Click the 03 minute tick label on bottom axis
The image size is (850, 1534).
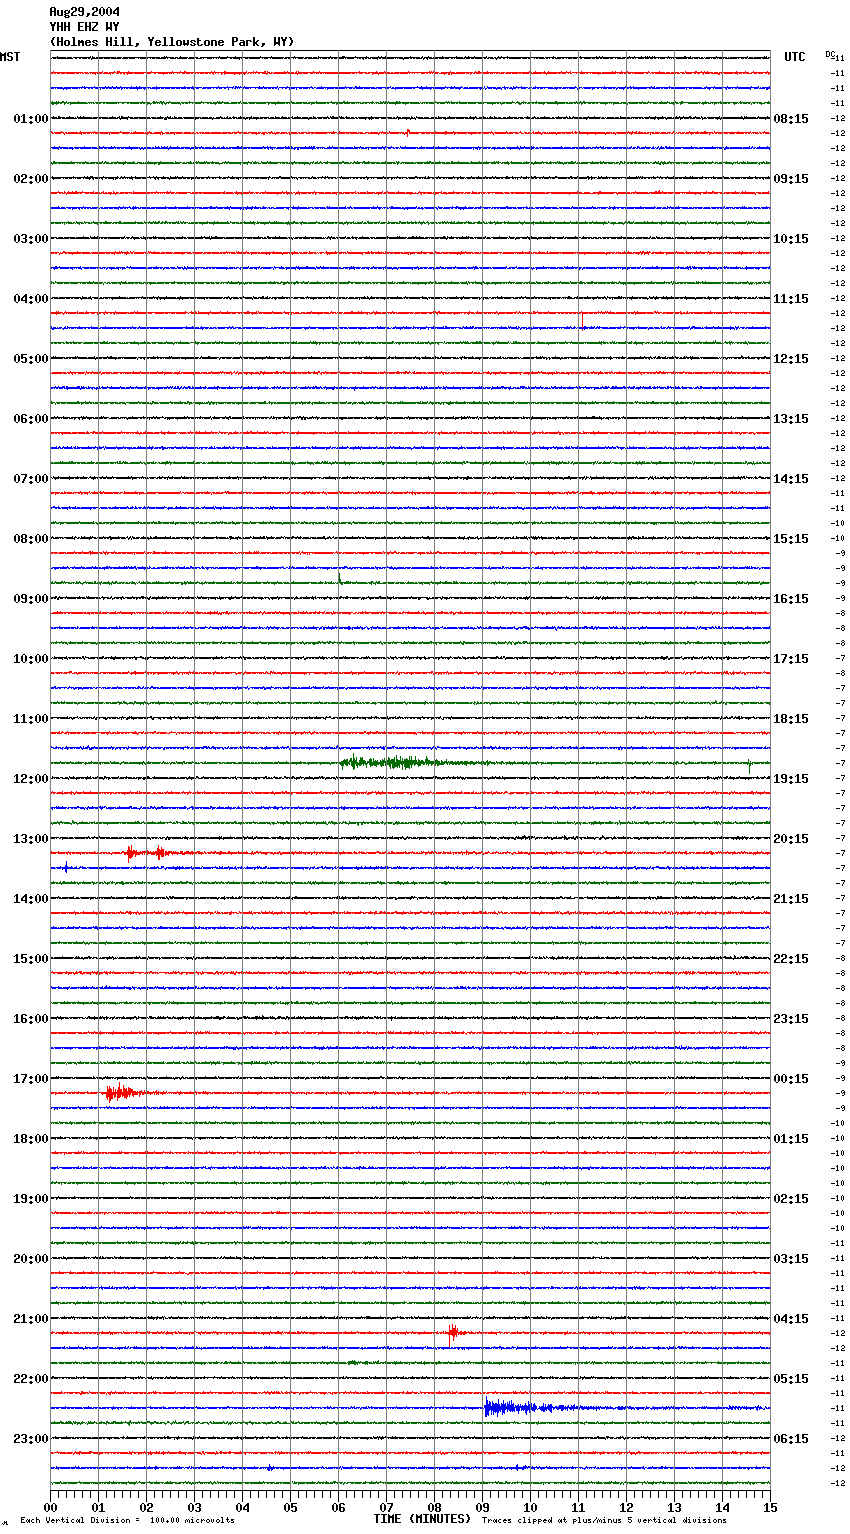(x=194, y=1507)
